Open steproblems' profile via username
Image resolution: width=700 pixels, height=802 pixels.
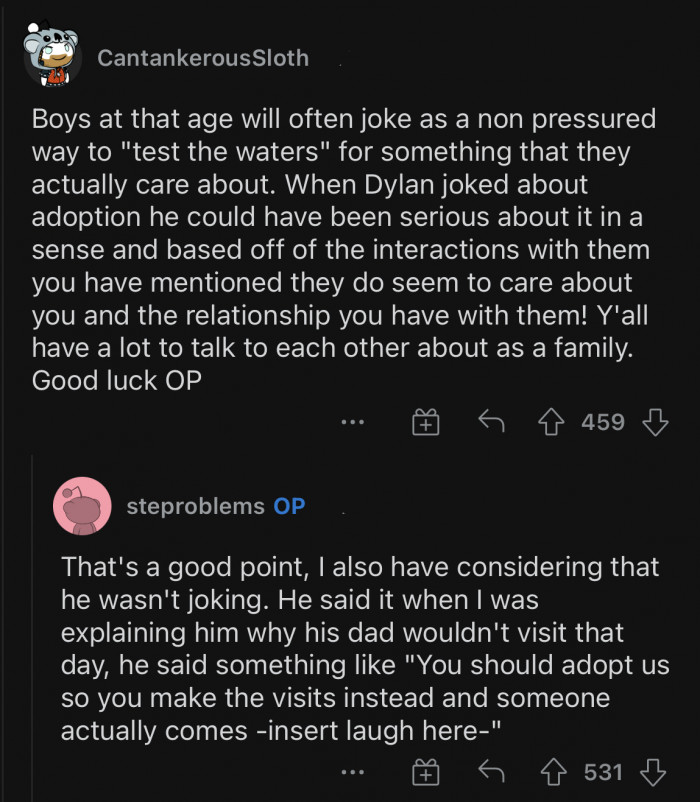pyautogui.click(x=196, y=506)
